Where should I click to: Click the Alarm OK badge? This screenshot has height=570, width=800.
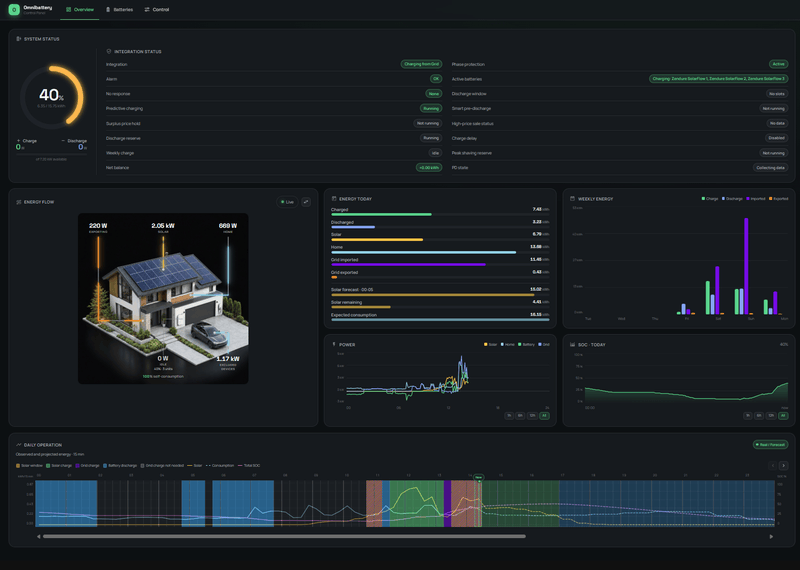click(436, 79)
